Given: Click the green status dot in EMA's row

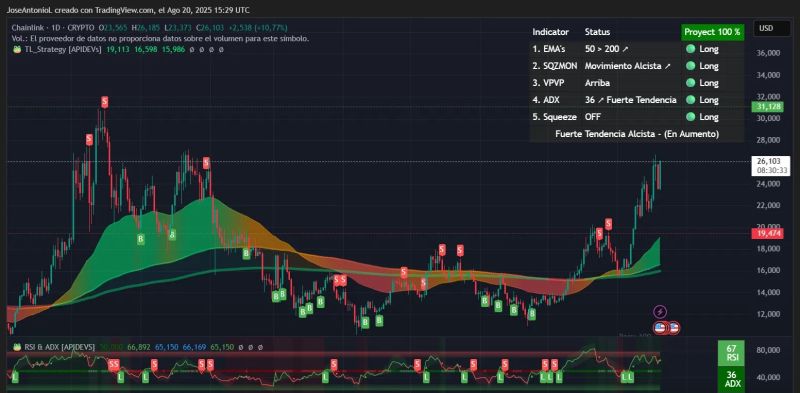Looking at the screenshot, I should (x=690, y=49).
